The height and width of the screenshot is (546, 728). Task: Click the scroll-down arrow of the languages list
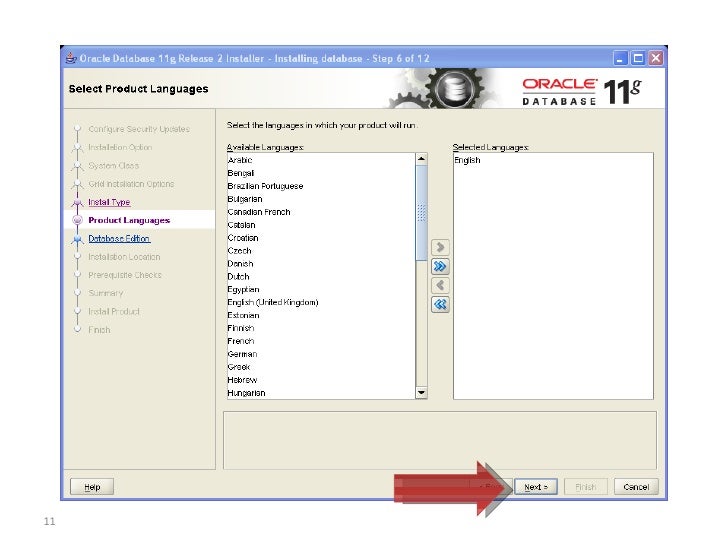point(421,393)
